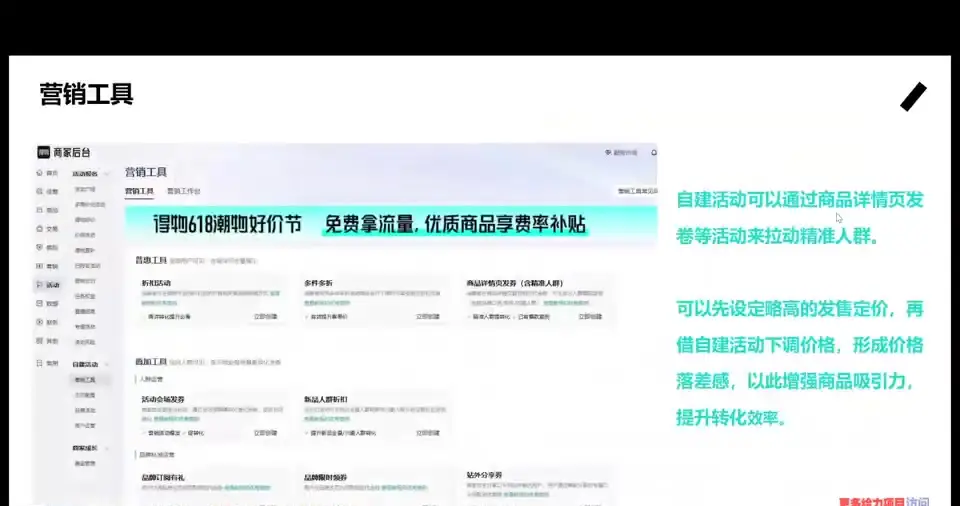Image resolution: width=960 pixels, height=506 pixels.
Task: Click 立即创建 on the 活动会场发券 card
Action: coord(265,433)
